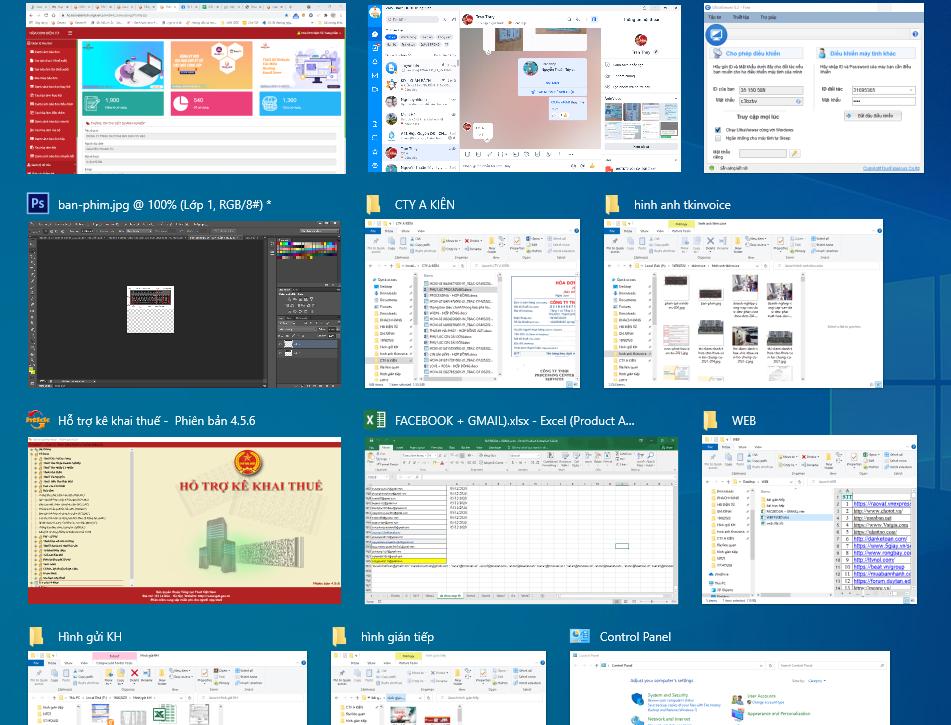Select the 'Hình gửi KH' window title
The width and height of the screenshot is (951, 725).
point(90,636)
